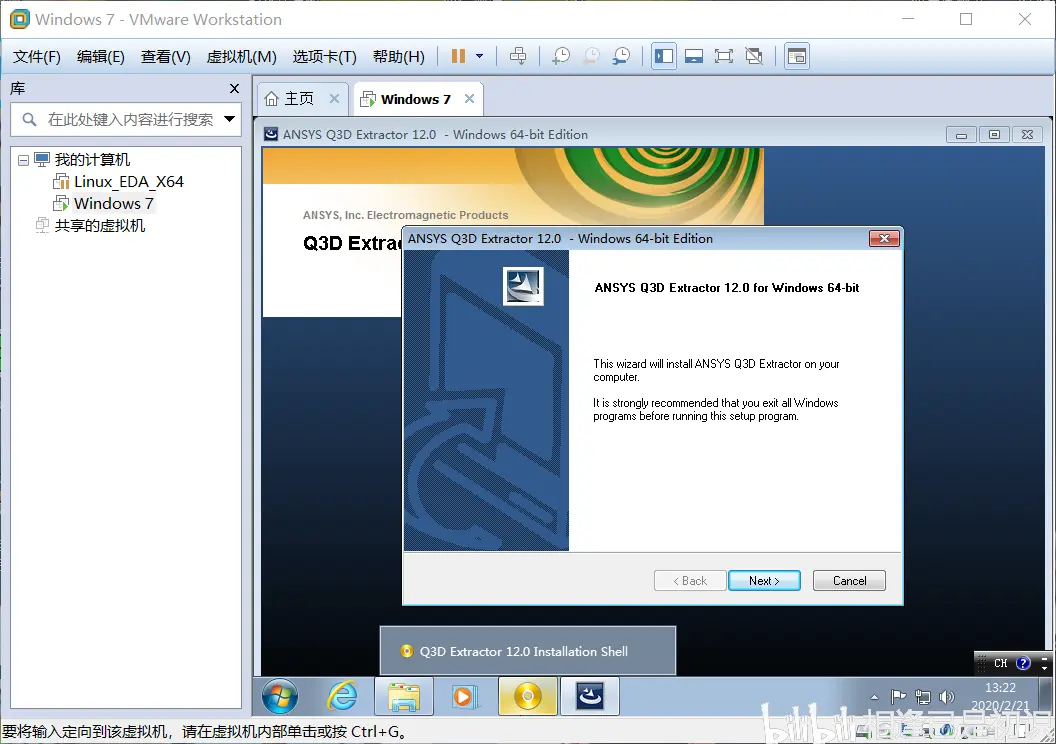Click the Back button in the wizard

pyautogui.click(x=690, y=580)
